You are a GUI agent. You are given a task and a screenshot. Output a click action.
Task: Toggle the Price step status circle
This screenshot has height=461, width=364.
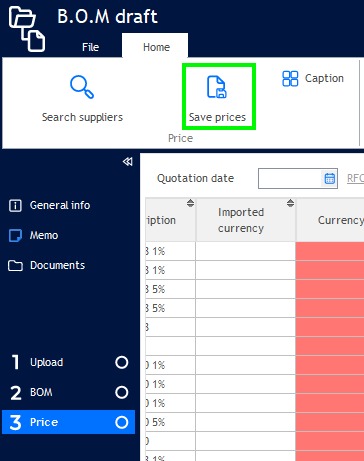[x=122, y=422]
